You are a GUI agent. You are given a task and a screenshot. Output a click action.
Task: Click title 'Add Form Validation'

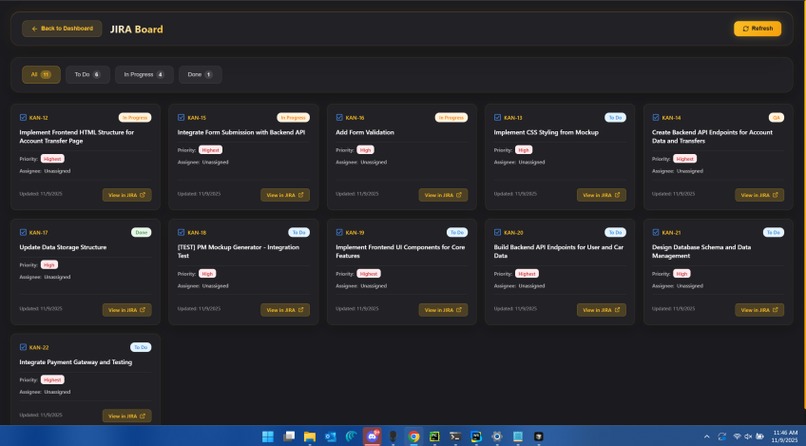(x=365, y=132)
